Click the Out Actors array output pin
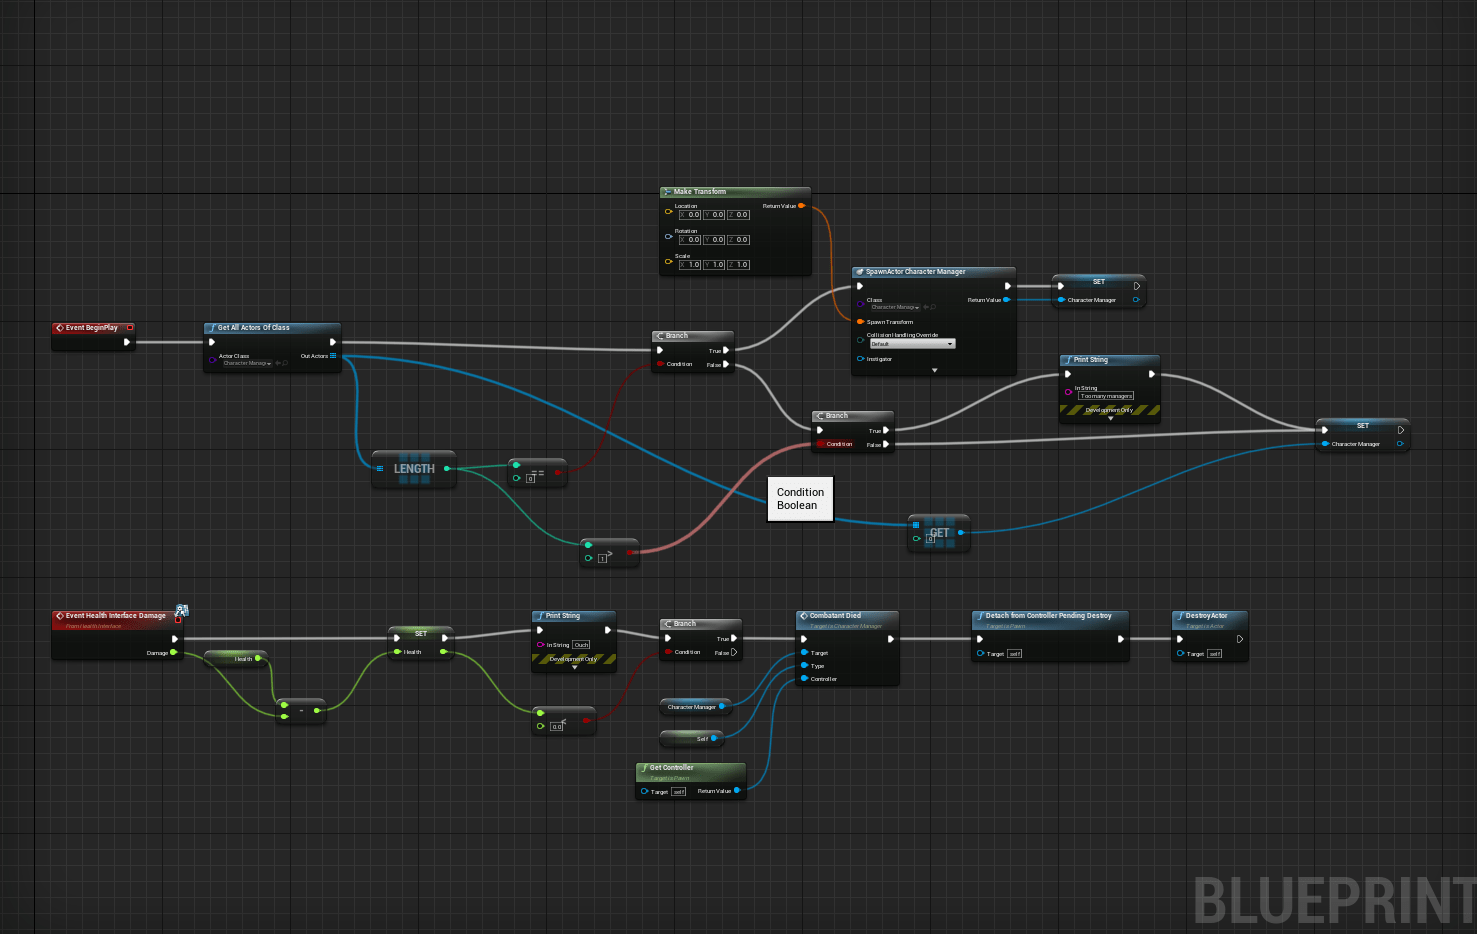This screenshot has width=1477, height=934. 333,356
